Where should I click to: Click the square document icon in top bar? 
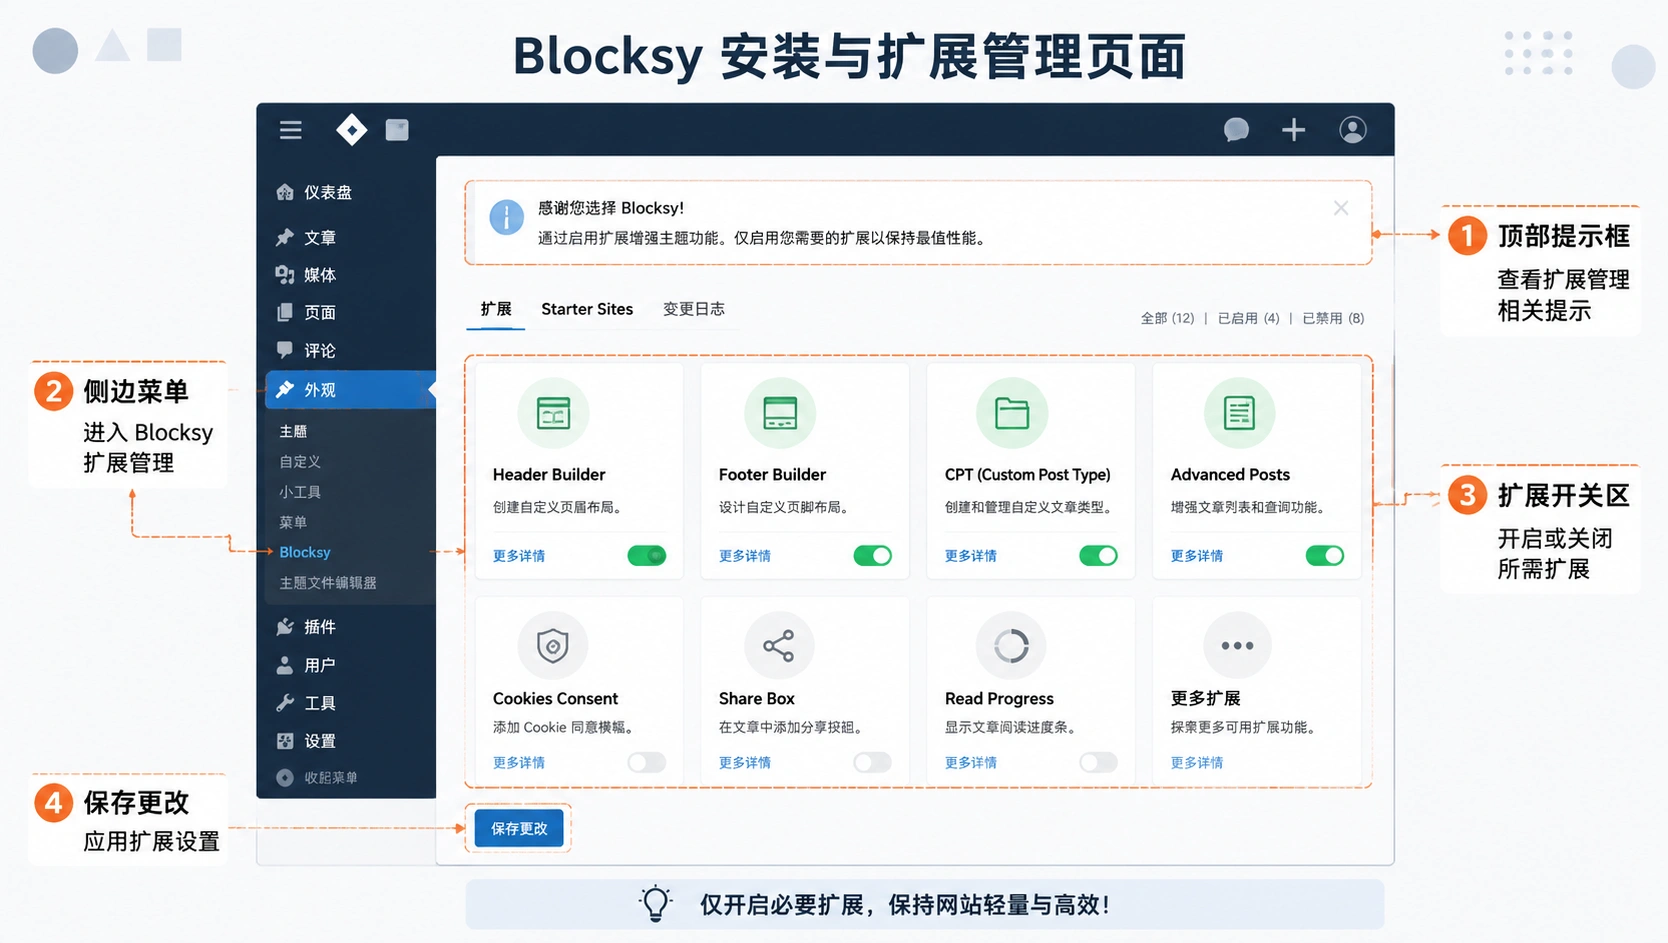click(x=397, y=130)
